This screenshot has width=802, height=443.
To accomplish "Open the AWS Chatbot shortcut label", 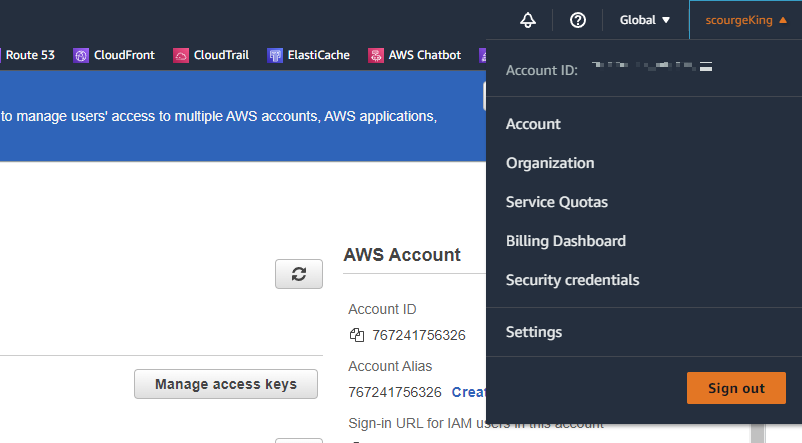I will [x=425, y=55].
